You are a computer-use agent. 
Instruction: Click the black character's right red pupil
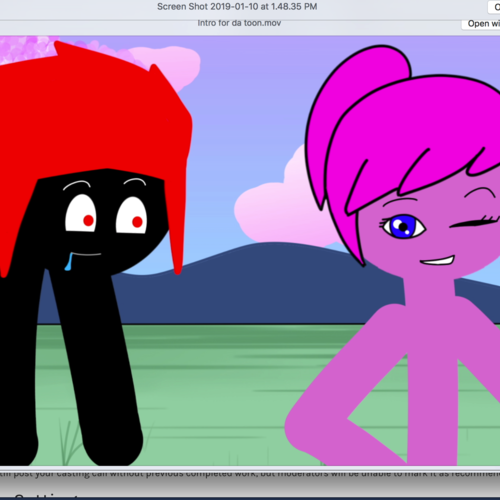tap(137, 222)
